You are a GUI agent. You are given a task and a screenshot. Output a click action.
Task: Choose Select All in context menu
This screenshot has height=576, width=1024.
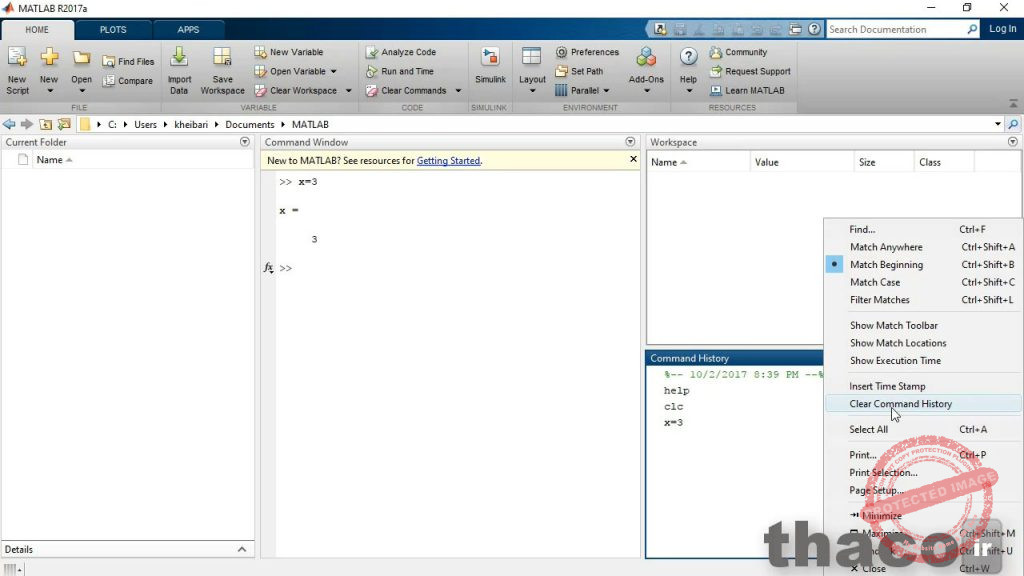point(923,429)
